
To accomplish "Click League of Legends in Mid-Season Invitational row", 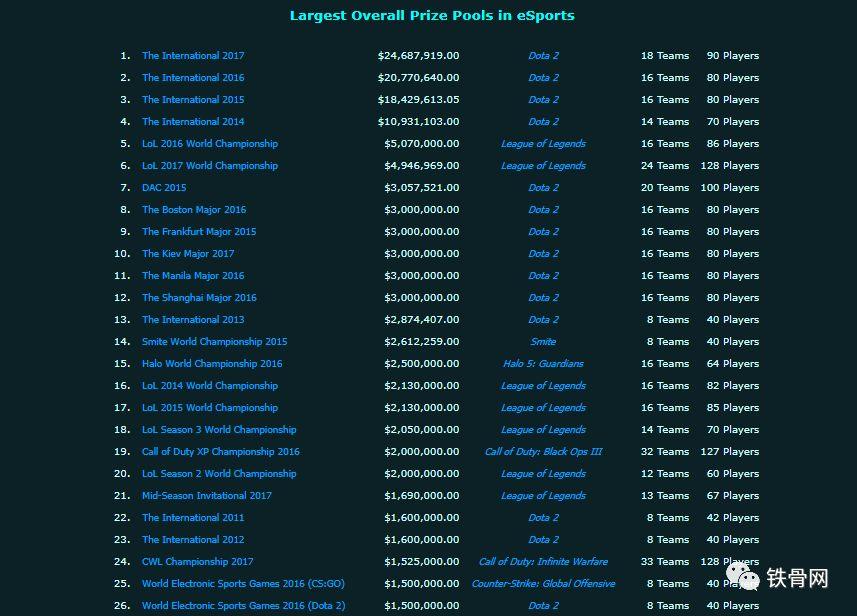I will click(x=543, y=496).
